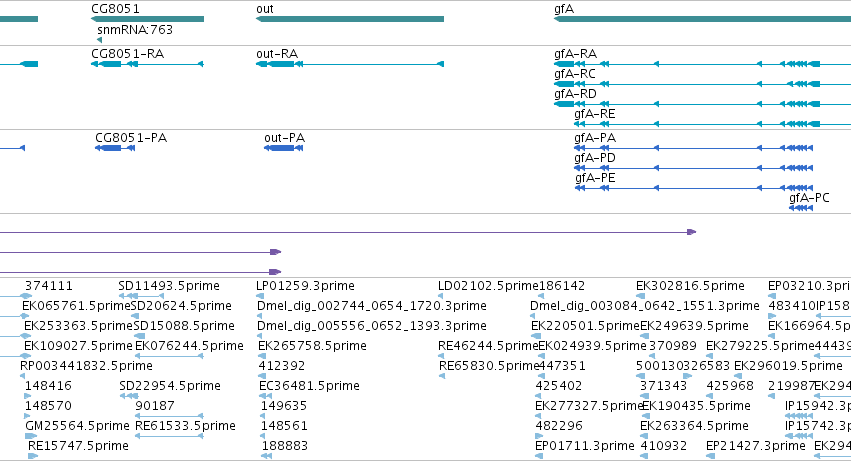Click the gfA-RC transcript label
Viewport: 851px width, 461px height.
(575, 74)
